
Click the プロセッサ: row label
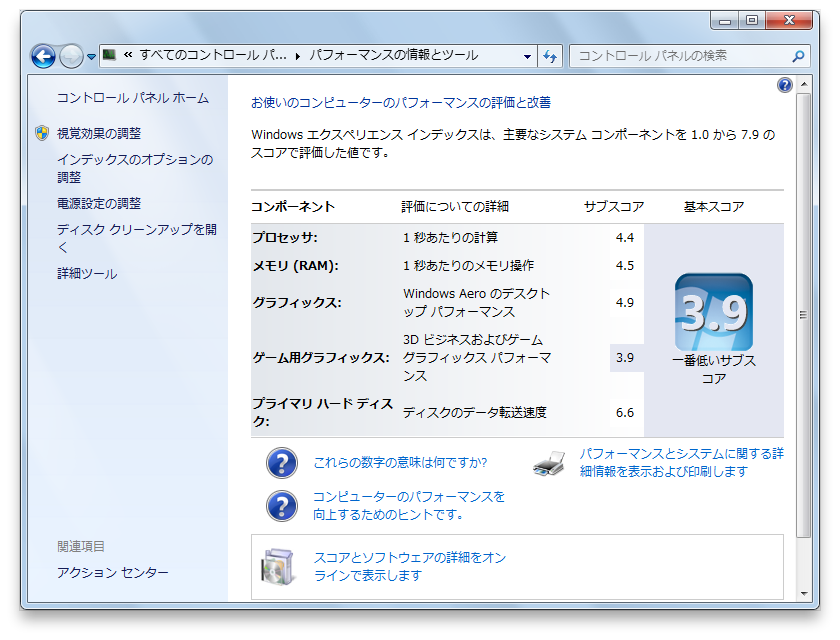[285, 237]
